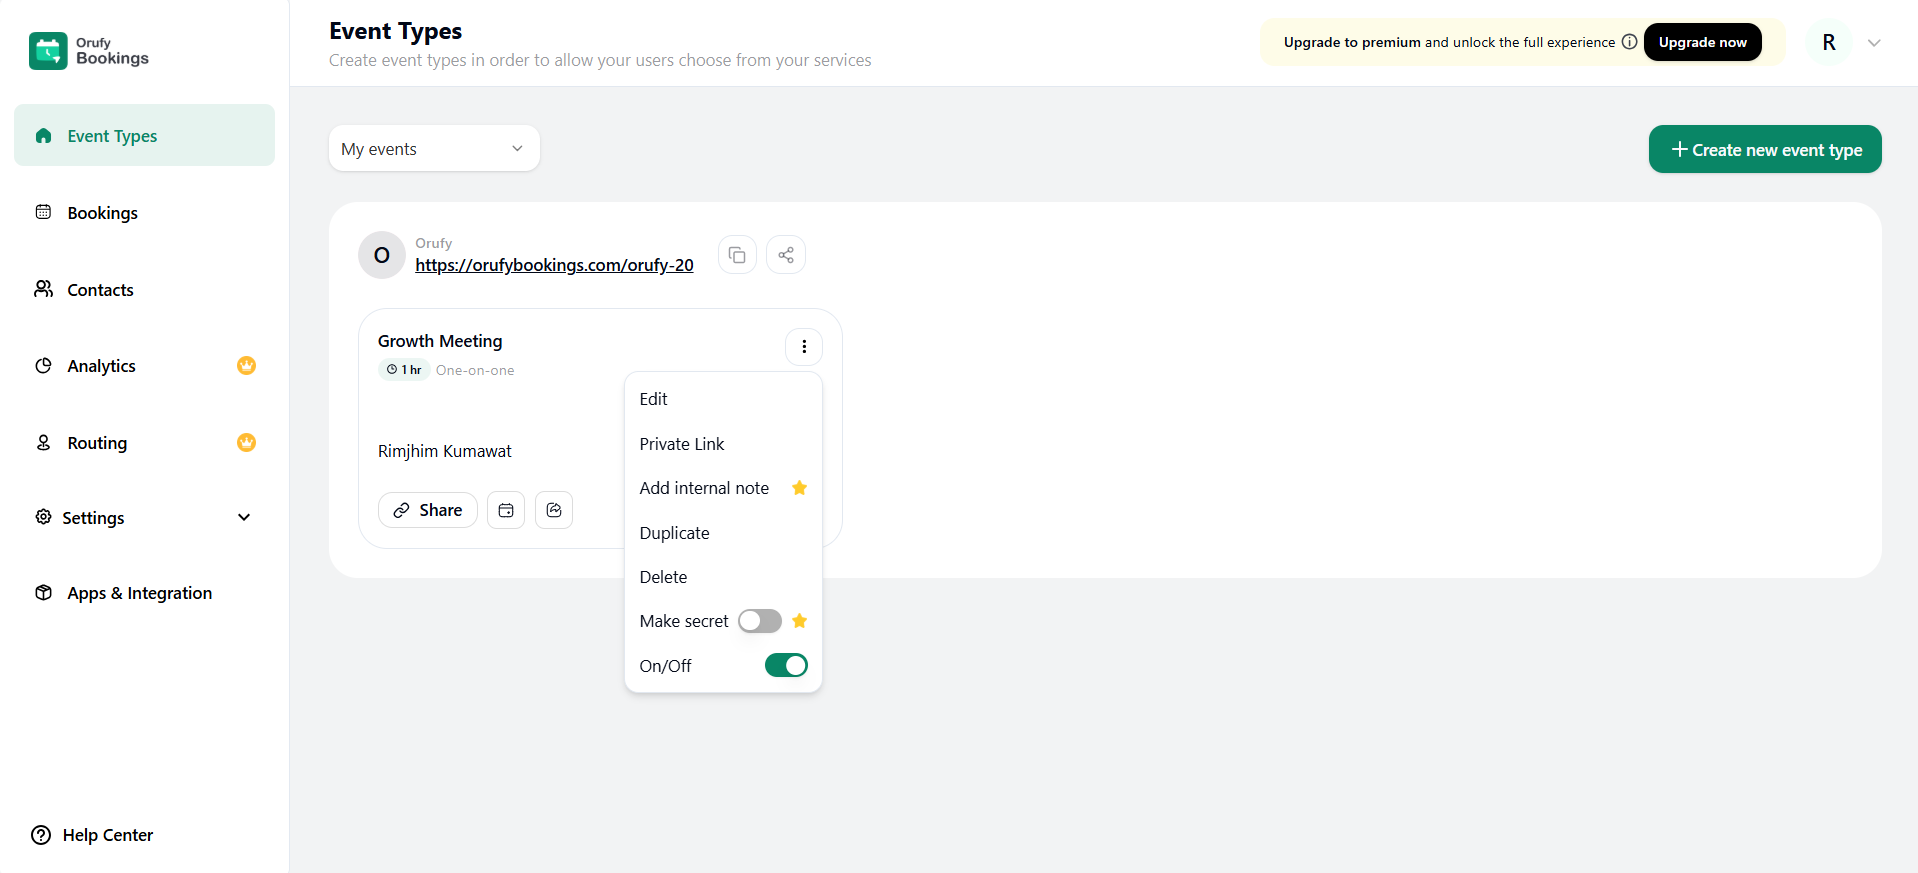1918x873 pixels.
Task: Click Create new event type button
Action: click(1765, 150)
